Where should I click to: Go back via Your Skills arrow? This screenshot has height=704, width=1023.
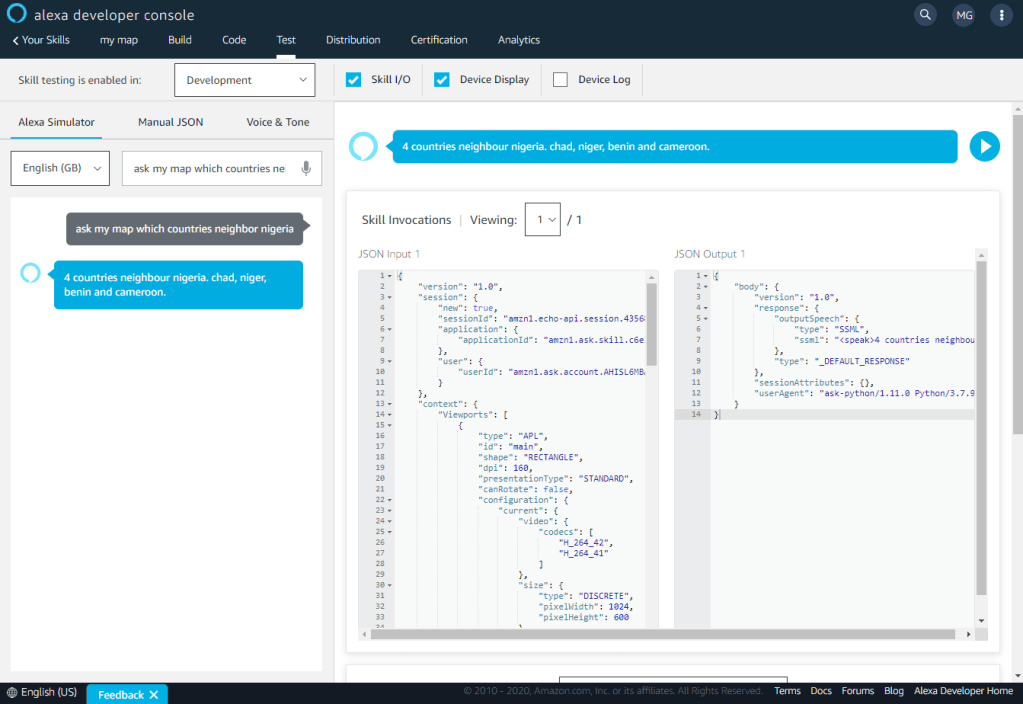pyautogui.click(x=40, y=40)
